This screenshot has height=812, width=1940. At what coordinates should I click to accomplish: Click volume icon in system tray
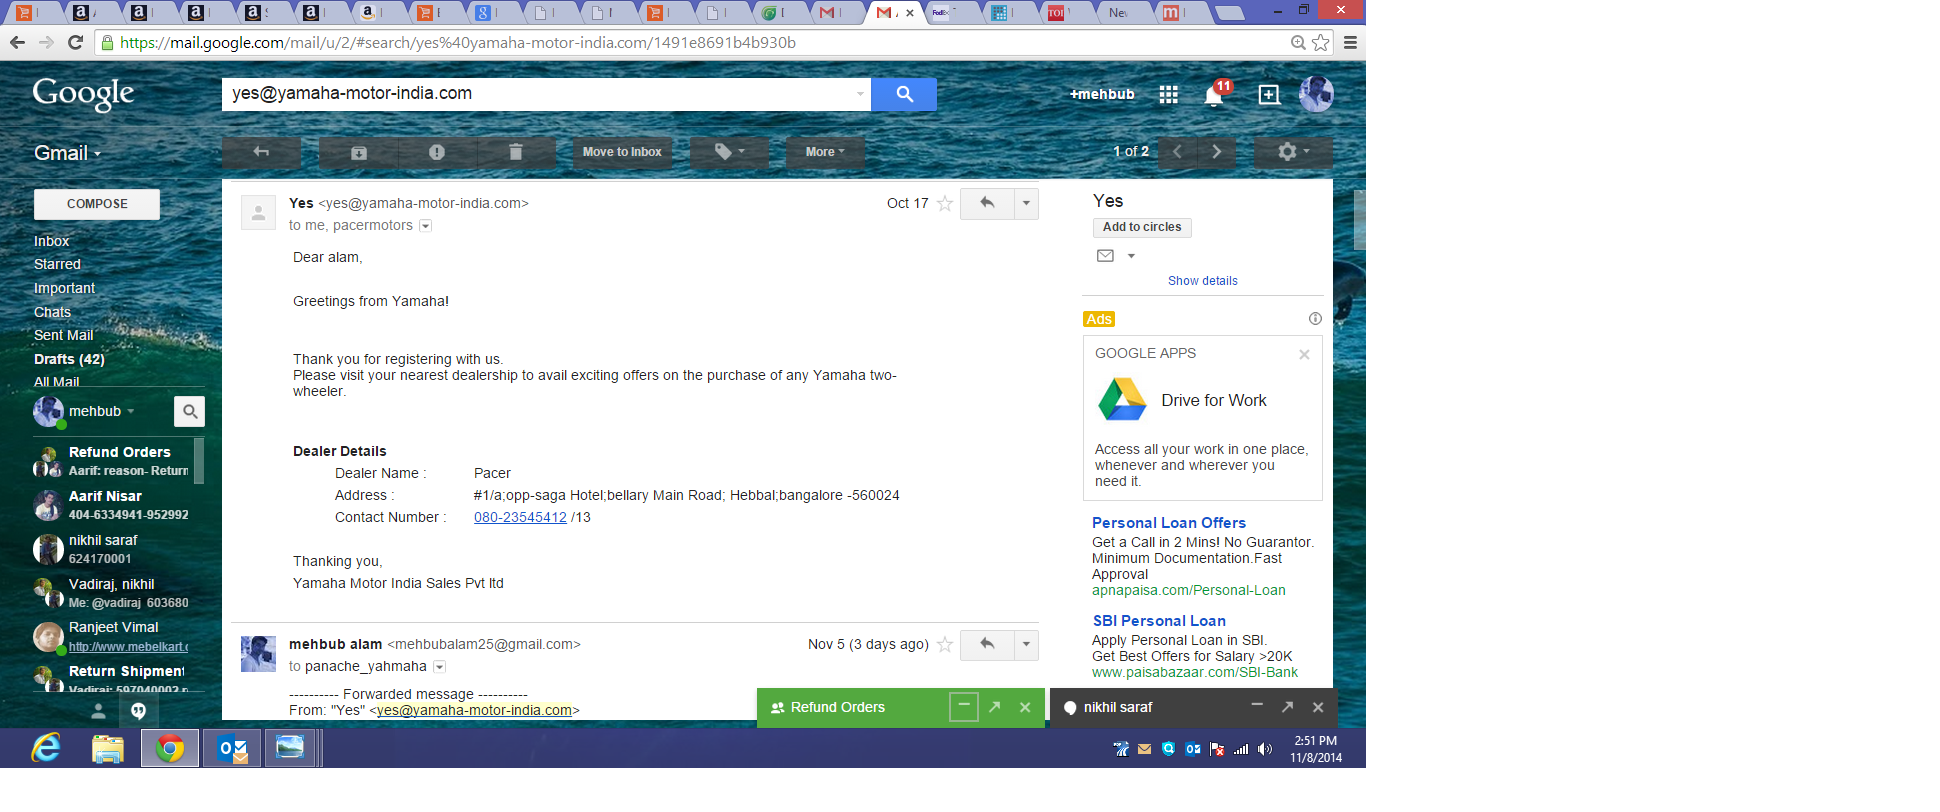coord(1265,749)
